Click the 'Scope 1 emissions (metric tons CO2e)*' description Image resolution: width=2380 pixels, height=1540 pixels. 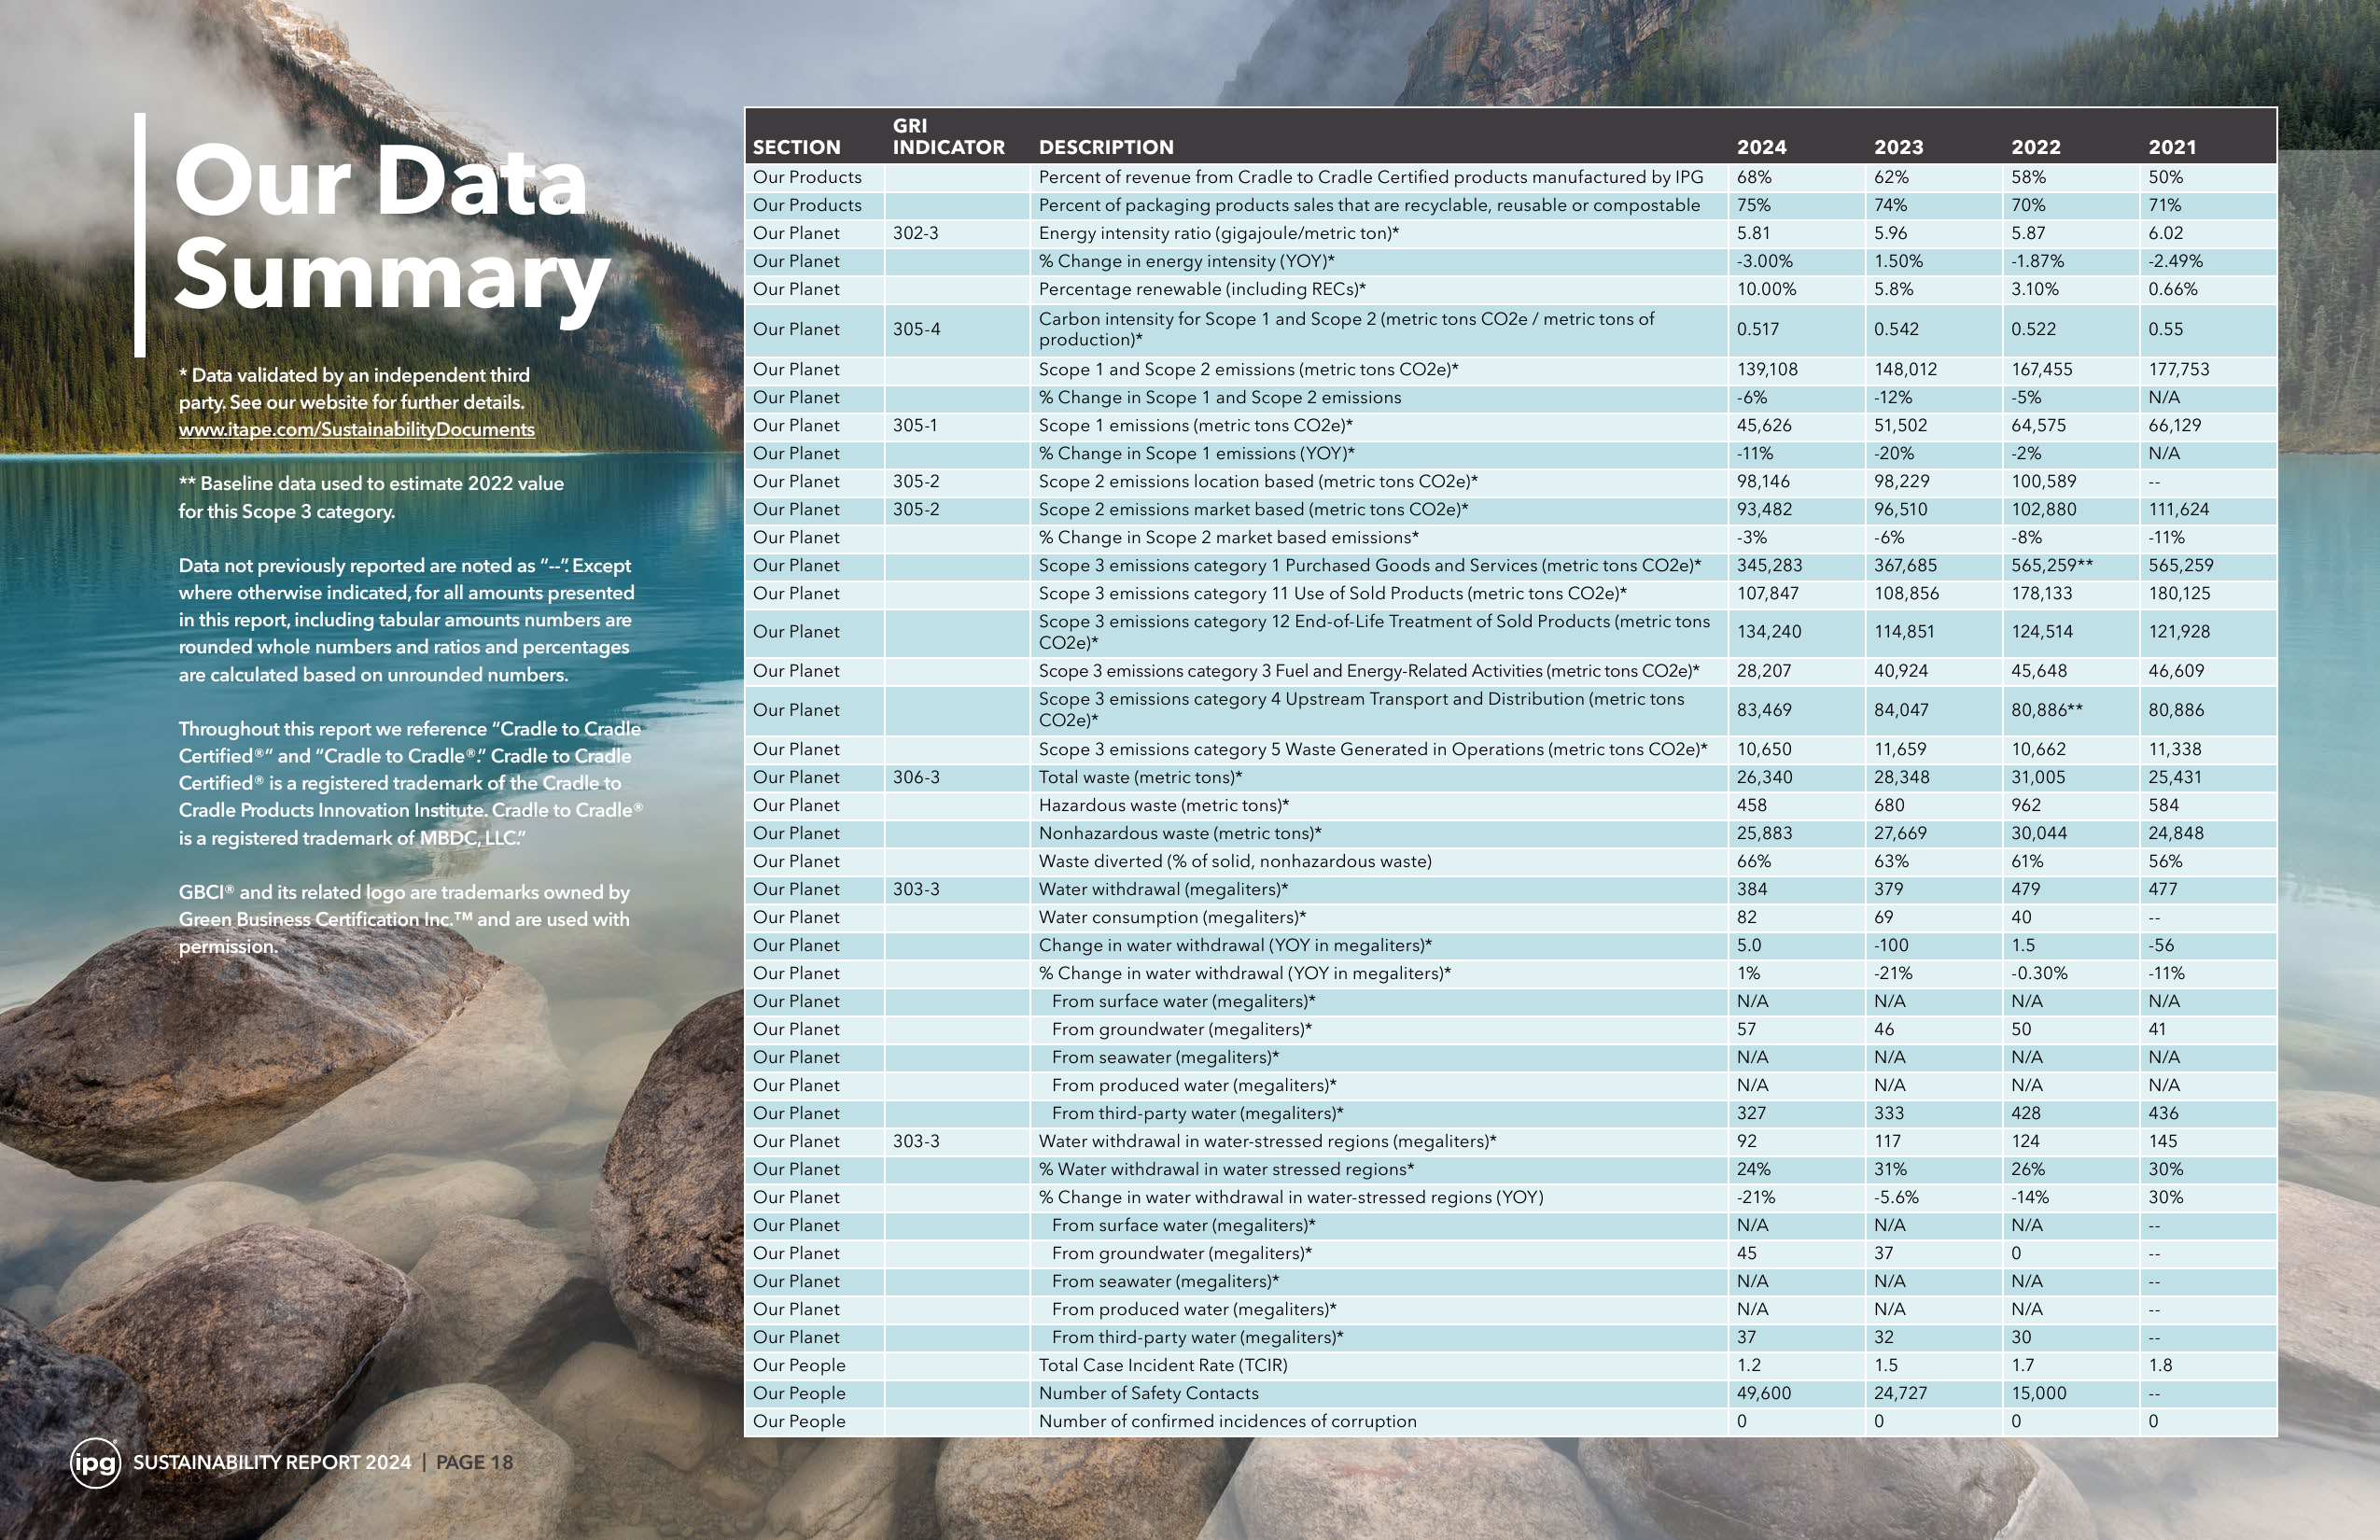[x=1195, y=425]
